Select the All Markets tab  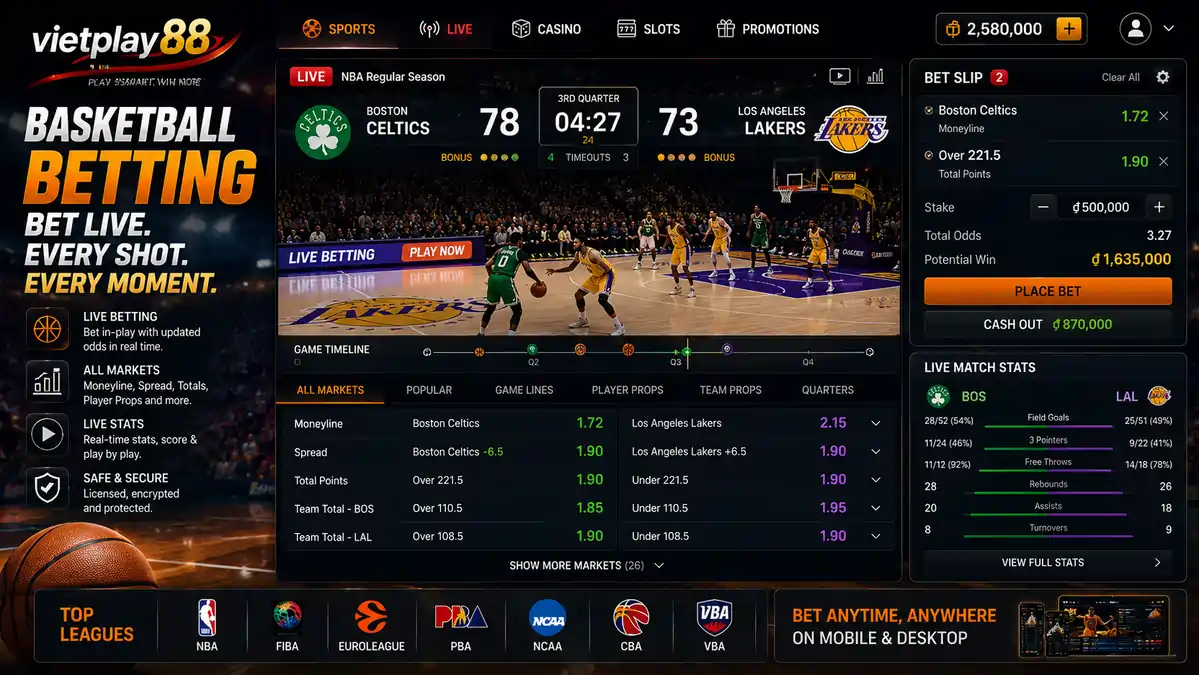(x=330, y=390)
